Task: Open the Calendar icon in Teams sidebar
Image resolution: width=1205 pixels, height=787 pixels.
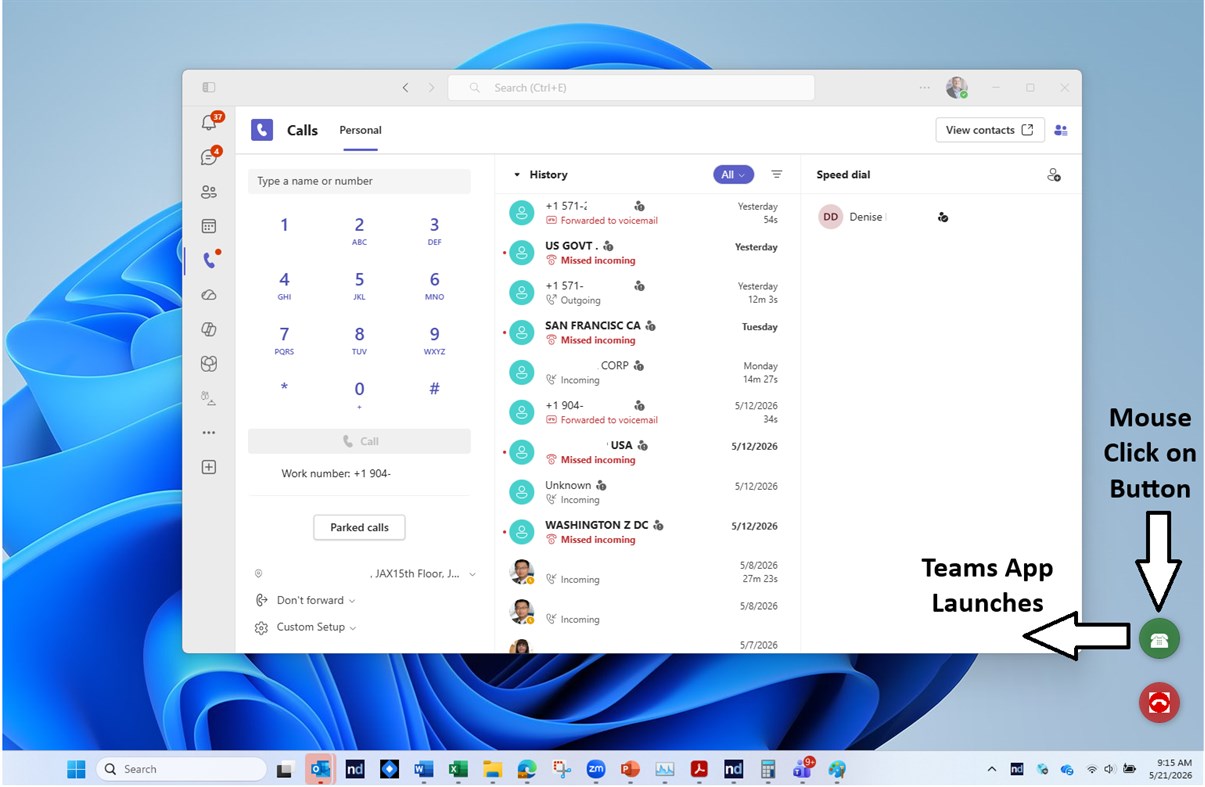Action: point(209,226)
